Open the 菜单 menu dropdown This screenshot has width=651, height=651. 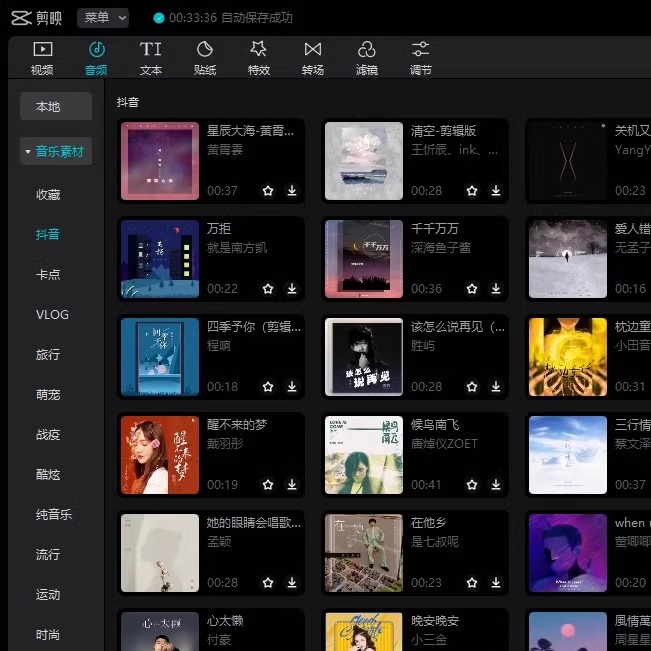click(103, 18)
